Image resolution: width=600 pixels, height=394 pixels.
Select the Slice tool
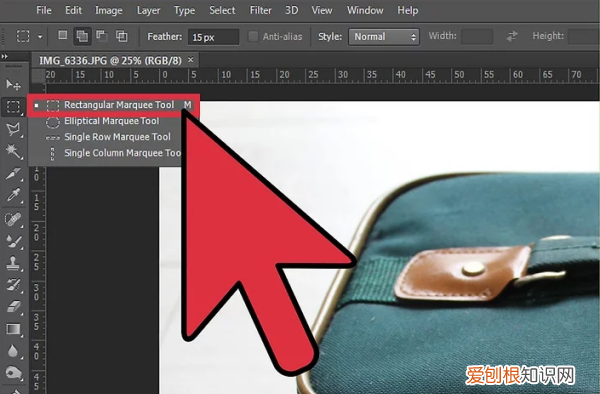tap(13, 174)
